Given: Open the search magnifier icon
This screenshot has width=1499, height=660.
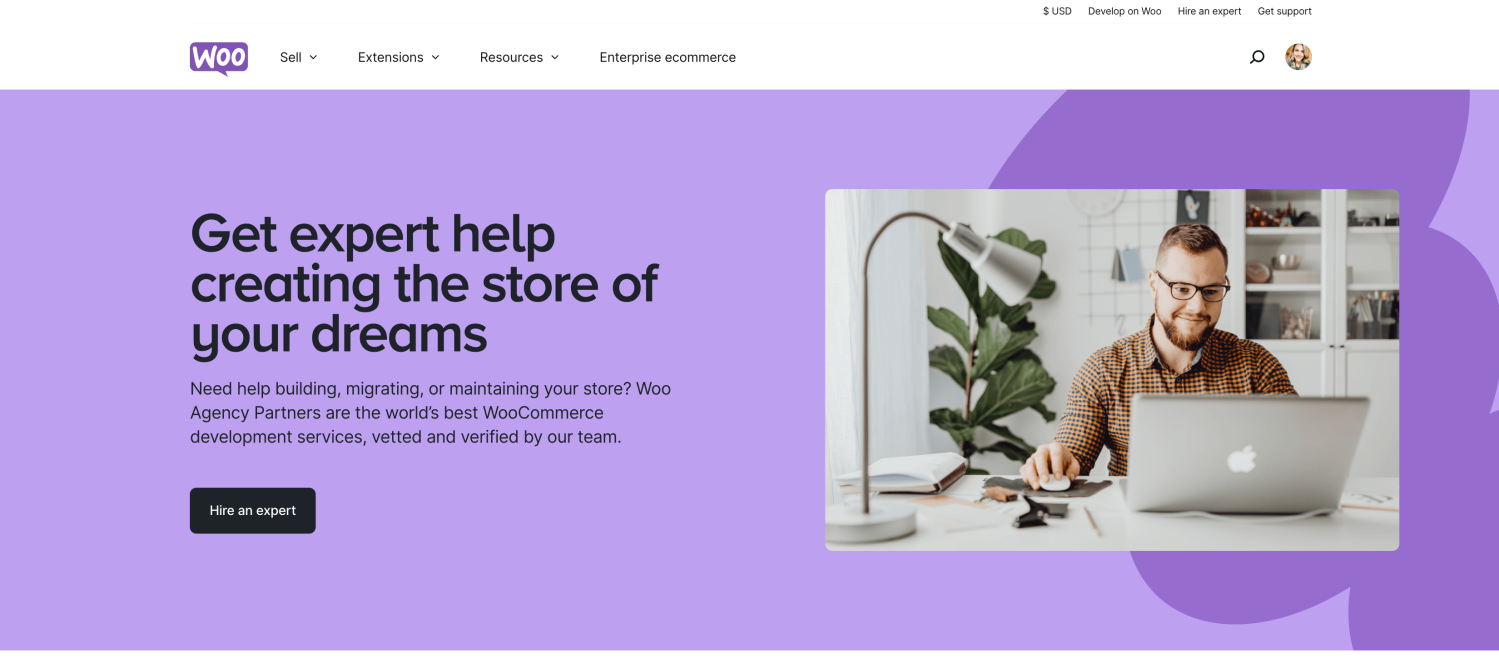Looking at the screenshot, I should (x=1257, y=57).
